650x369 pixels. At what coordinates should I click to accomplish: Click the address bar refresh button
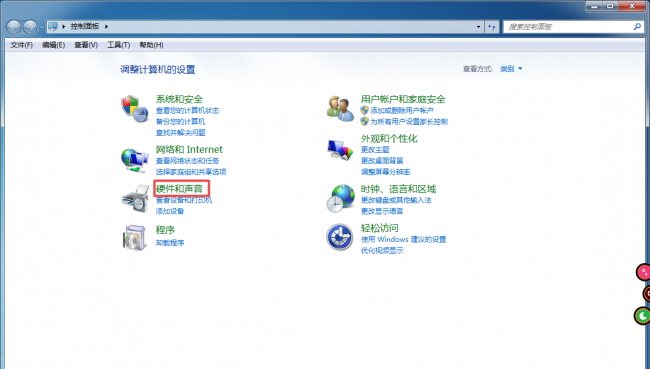(492, 27)
